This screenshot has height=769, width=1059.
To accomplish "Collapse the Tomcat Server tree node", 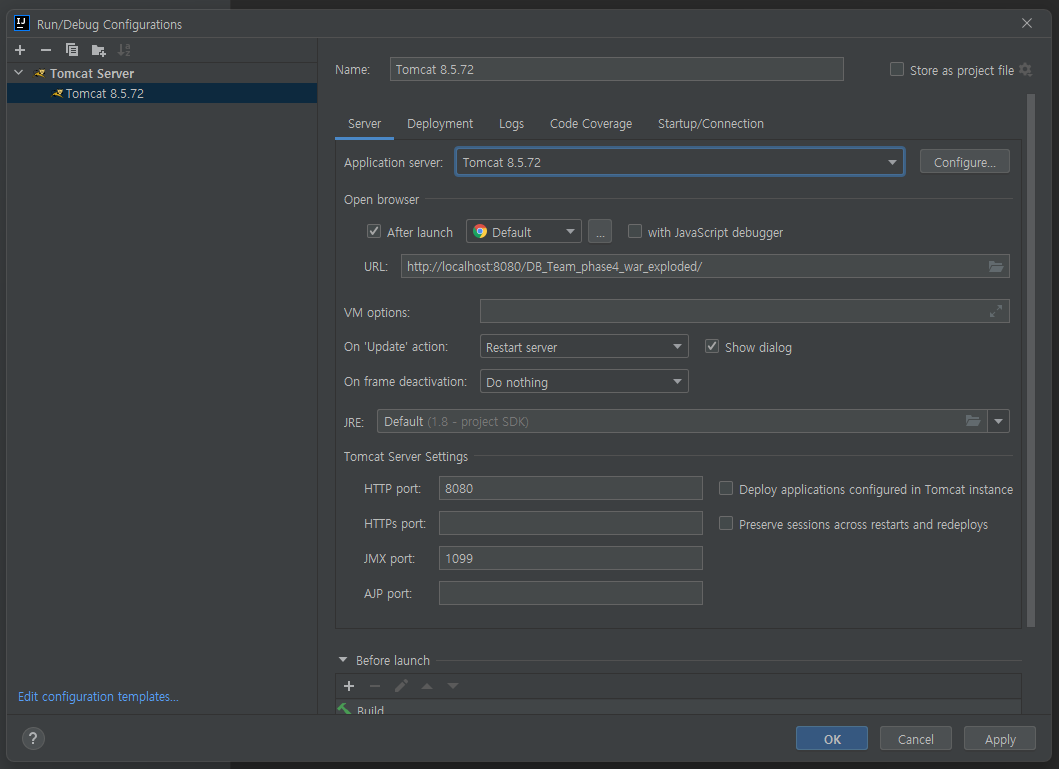I will (x=19, y=72).
